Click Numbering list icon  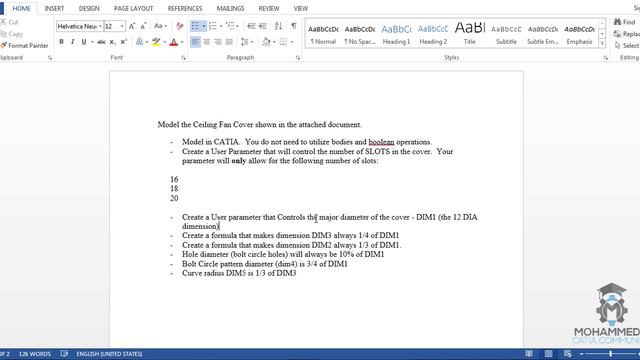pyautogui.click(x=213, y=26)
